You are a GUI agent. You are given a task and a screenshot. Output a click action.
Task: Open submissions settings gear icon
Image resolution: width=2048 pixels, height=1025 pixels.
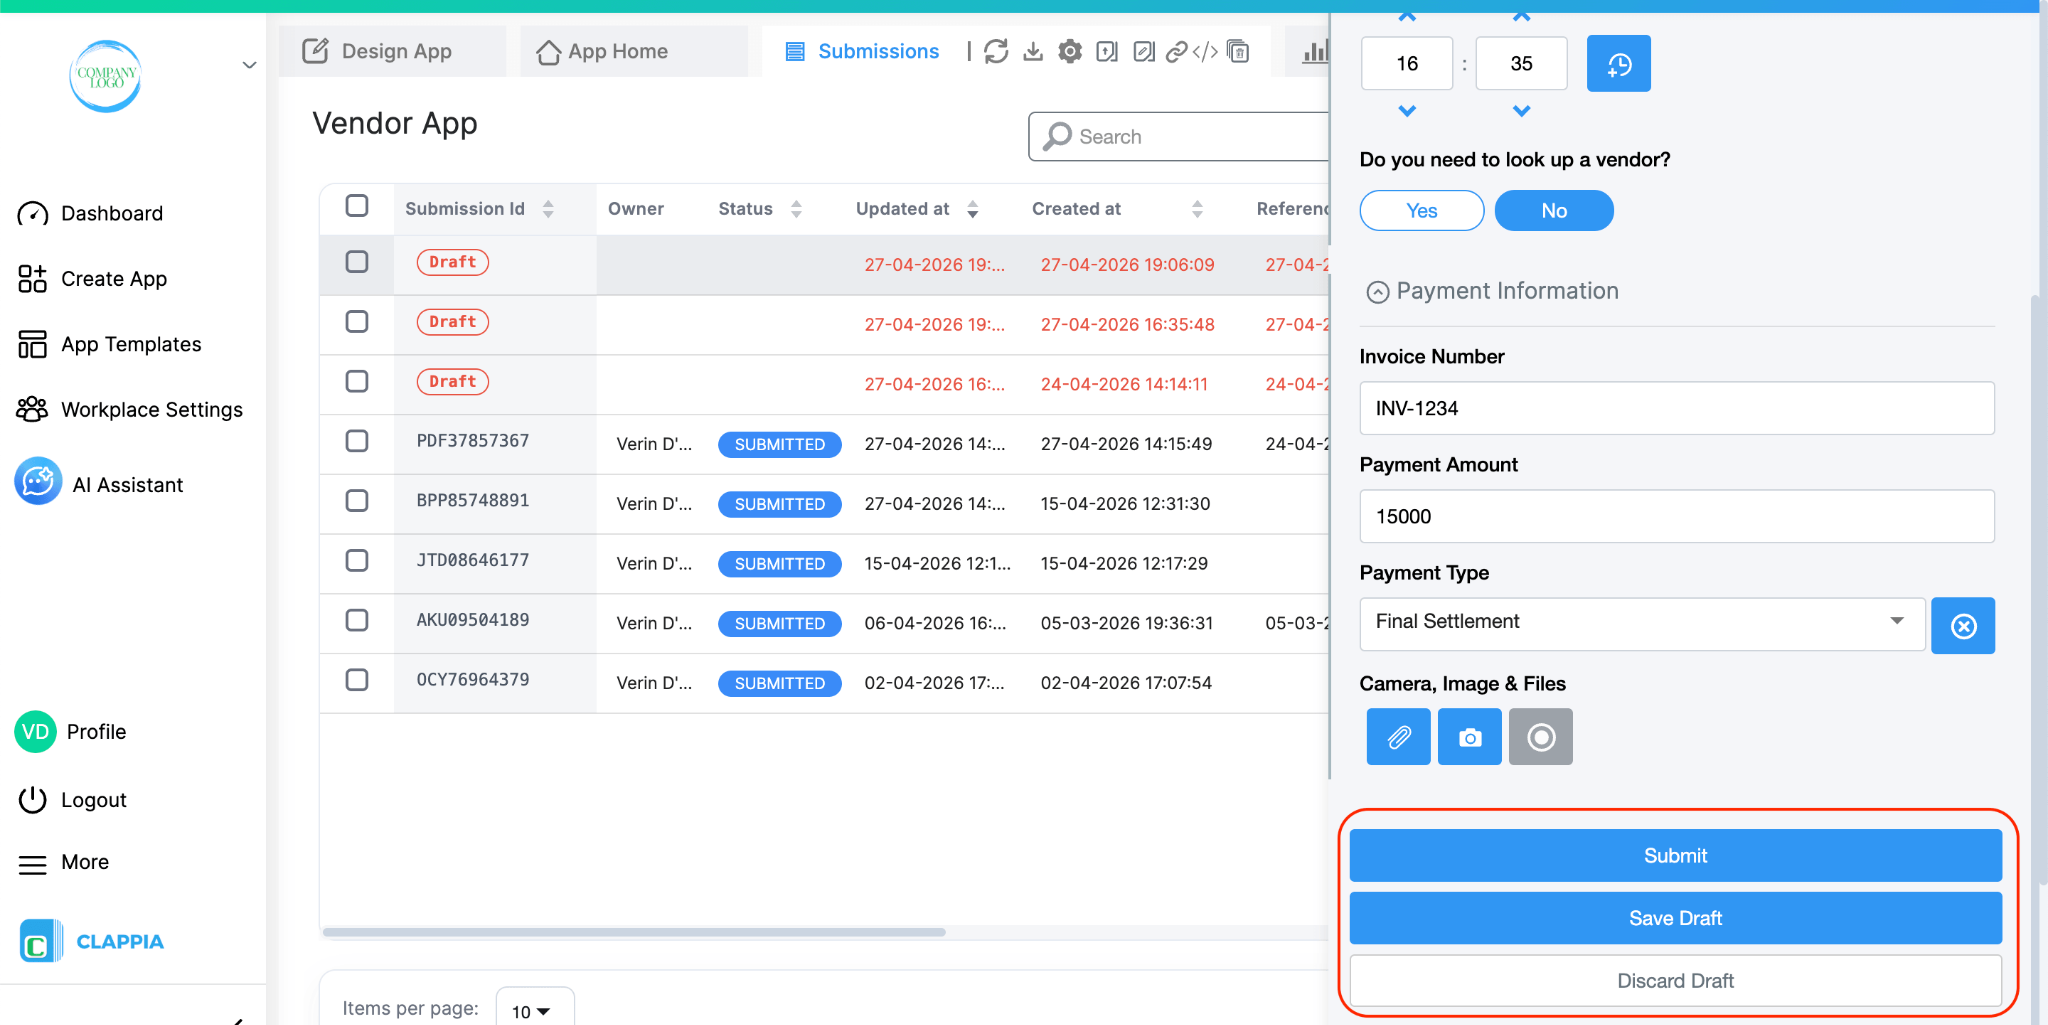pyautogui.click(x=1070, y=51)
